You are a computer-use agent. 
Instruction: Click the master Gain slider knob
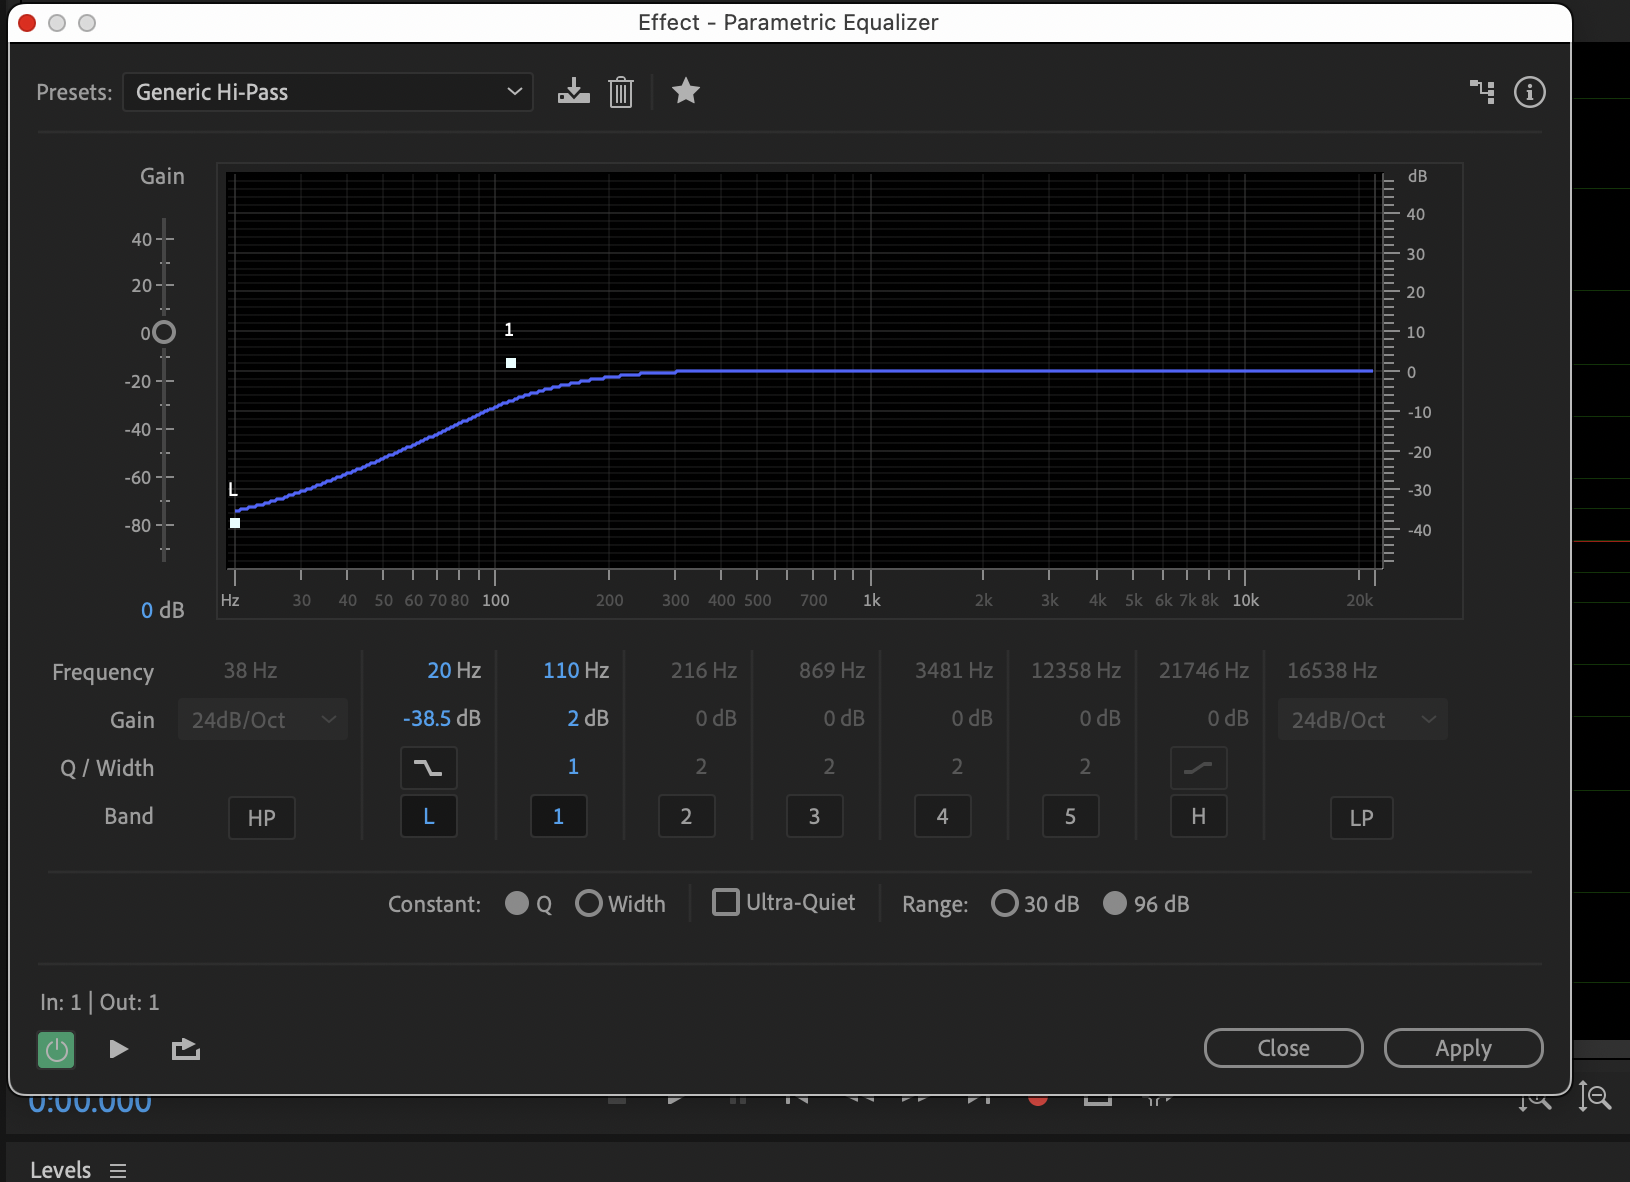coord(164,332)
